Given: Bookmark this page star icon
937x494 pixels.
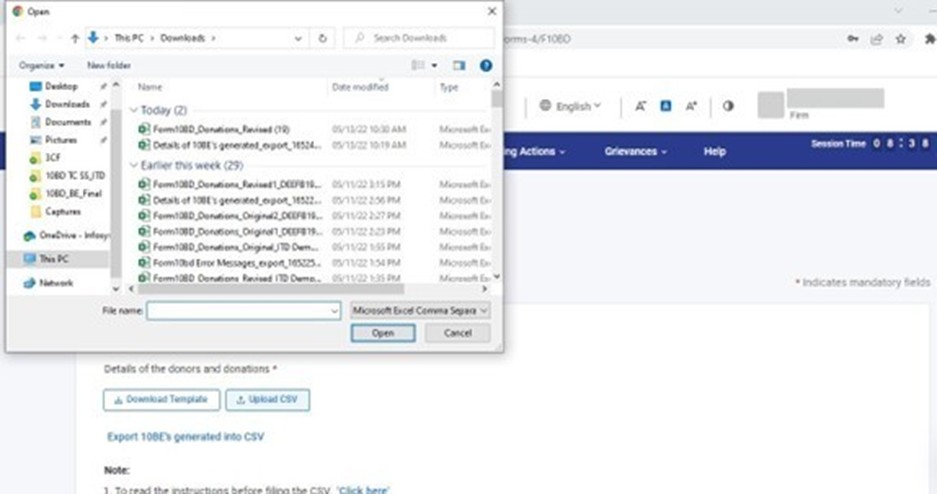Looking at the screenshot, I should coord(901,39).
